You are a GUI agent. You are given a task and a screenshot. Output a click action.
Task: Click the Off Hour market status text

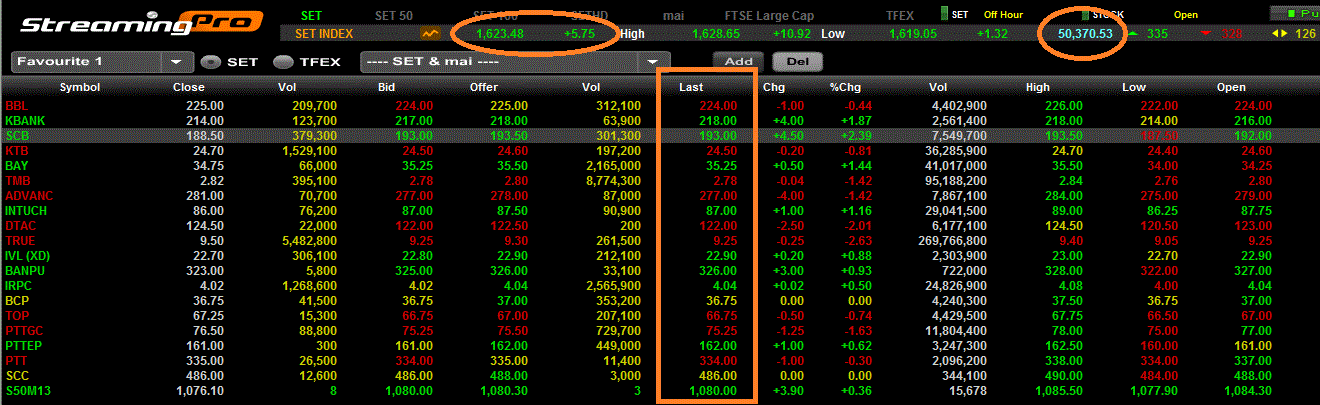click(1004, 15)
